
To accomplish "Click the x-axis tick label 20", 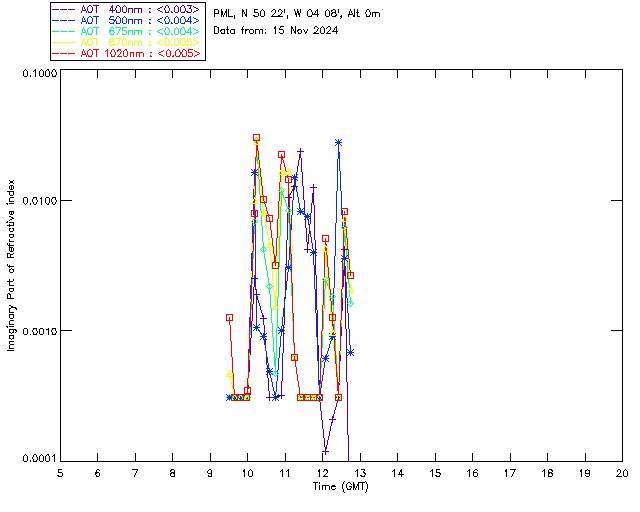I will click(x=622, y=473).
